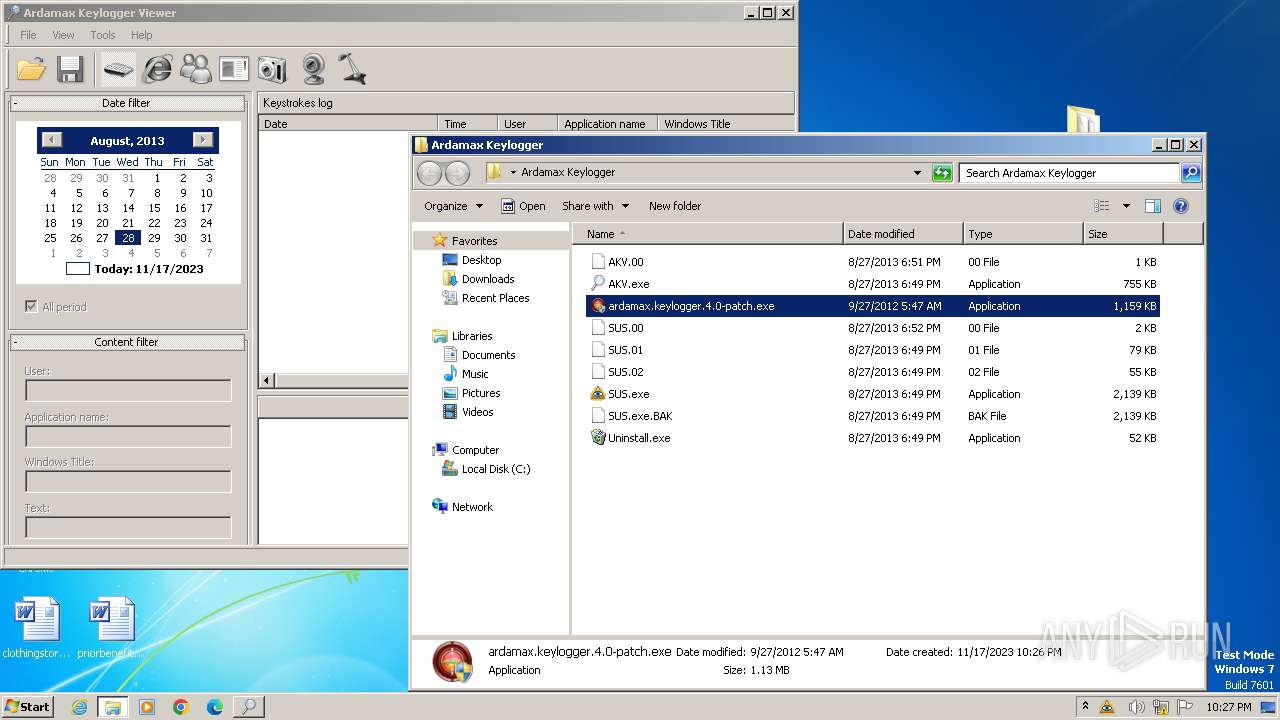Click the Windows Start button
This screenshot has width=1280, height=720.
28,706
